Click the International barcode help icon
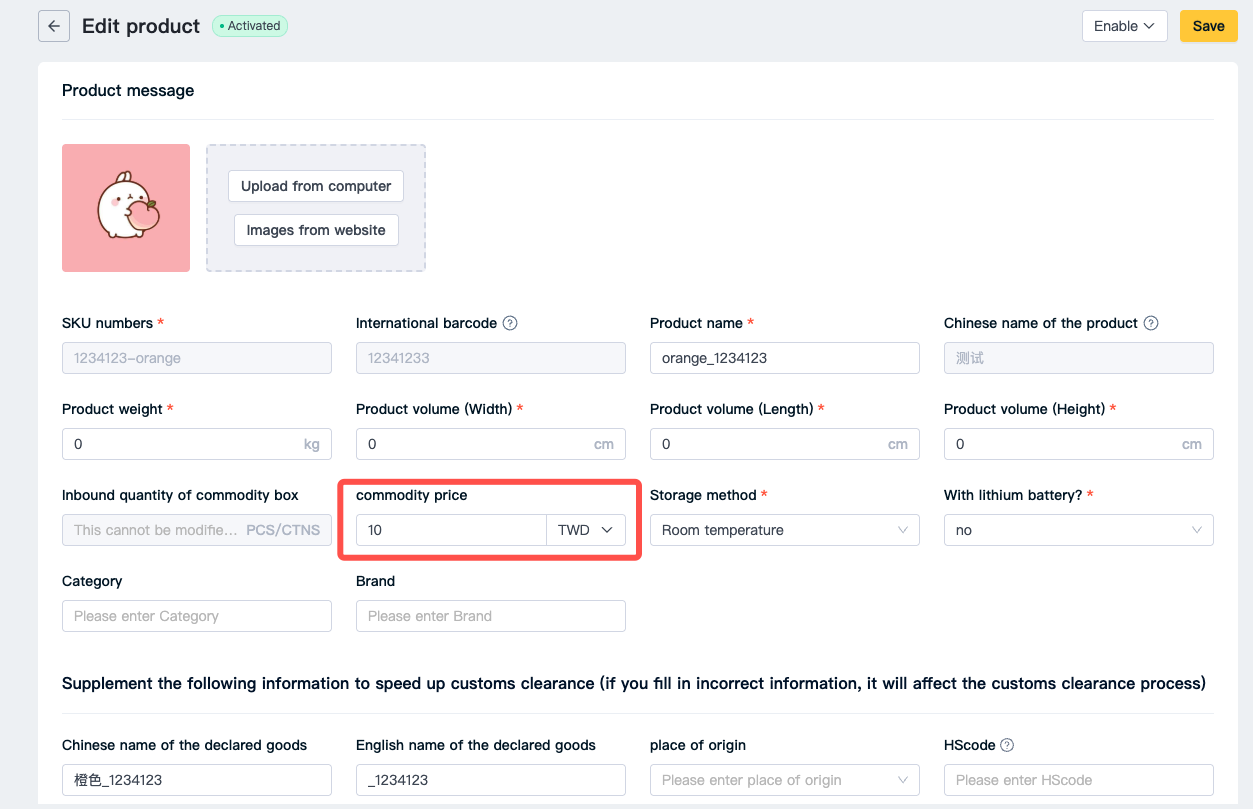The height and width of the screenshot is (809, 1253). point(510,323)
